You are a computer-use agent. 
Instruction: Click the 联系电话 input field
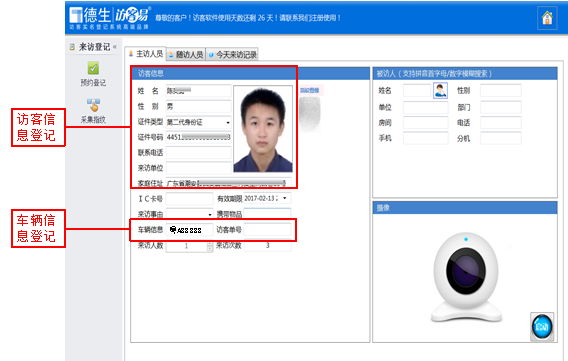tap(199, 152)
